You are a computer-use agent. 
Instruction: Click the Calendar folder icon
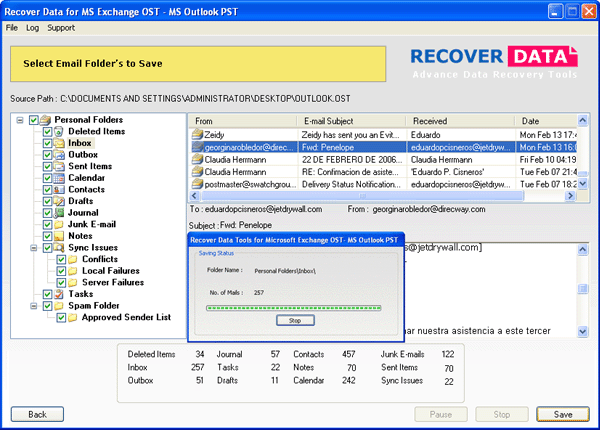[x=59, y=178]
